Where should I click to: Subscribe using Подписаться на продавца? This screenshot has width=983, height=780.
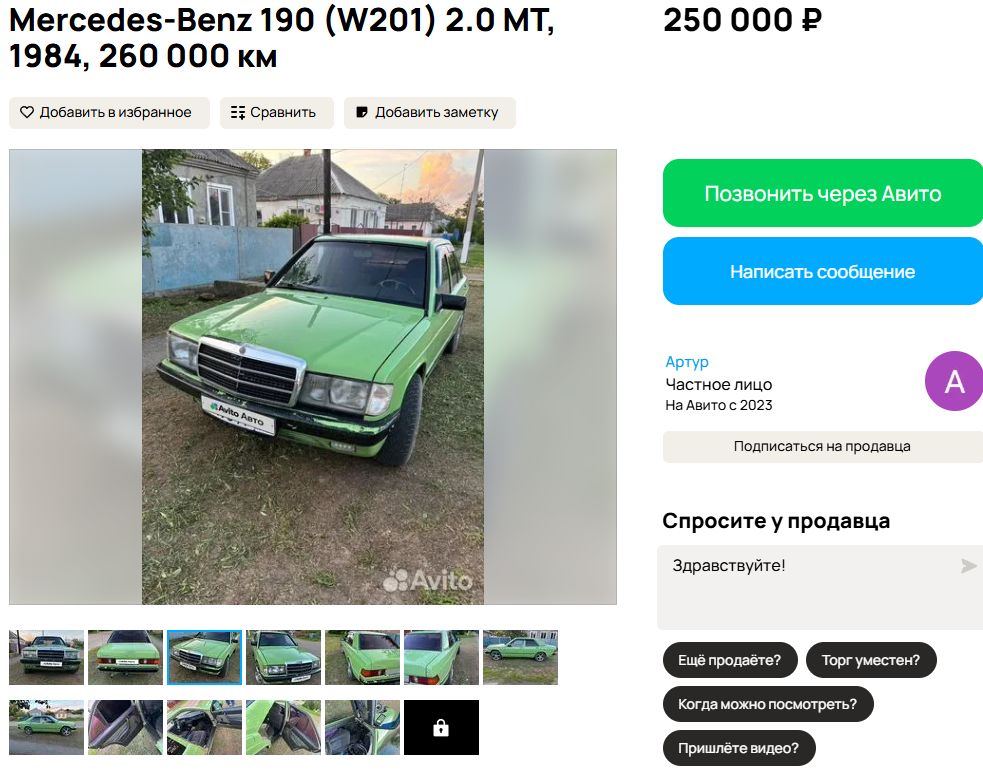point(823,446)
